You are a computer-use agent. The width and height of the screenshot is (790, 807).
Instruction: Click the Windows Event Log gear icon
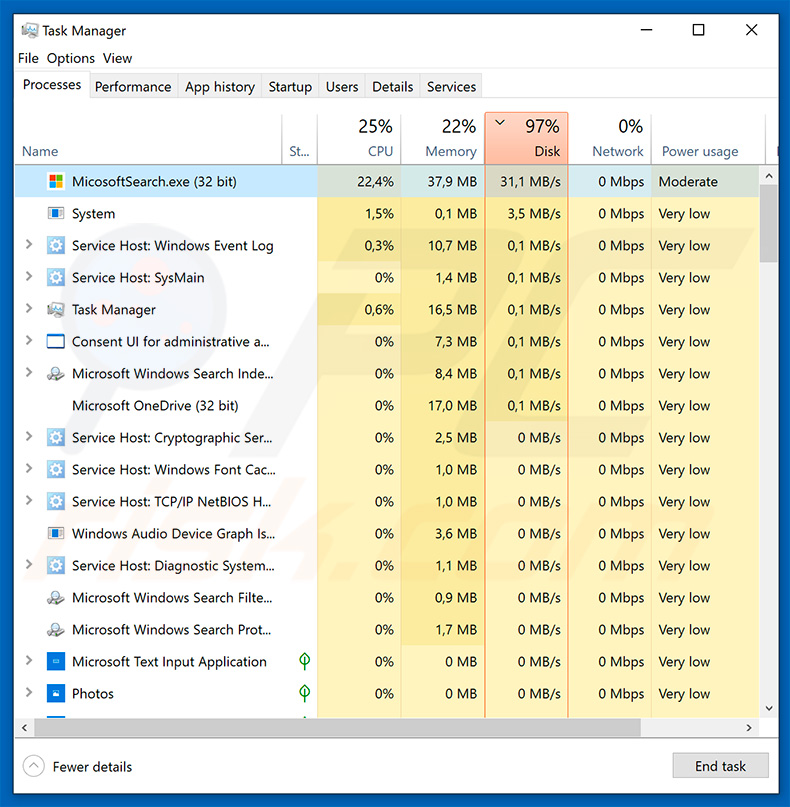56,245
